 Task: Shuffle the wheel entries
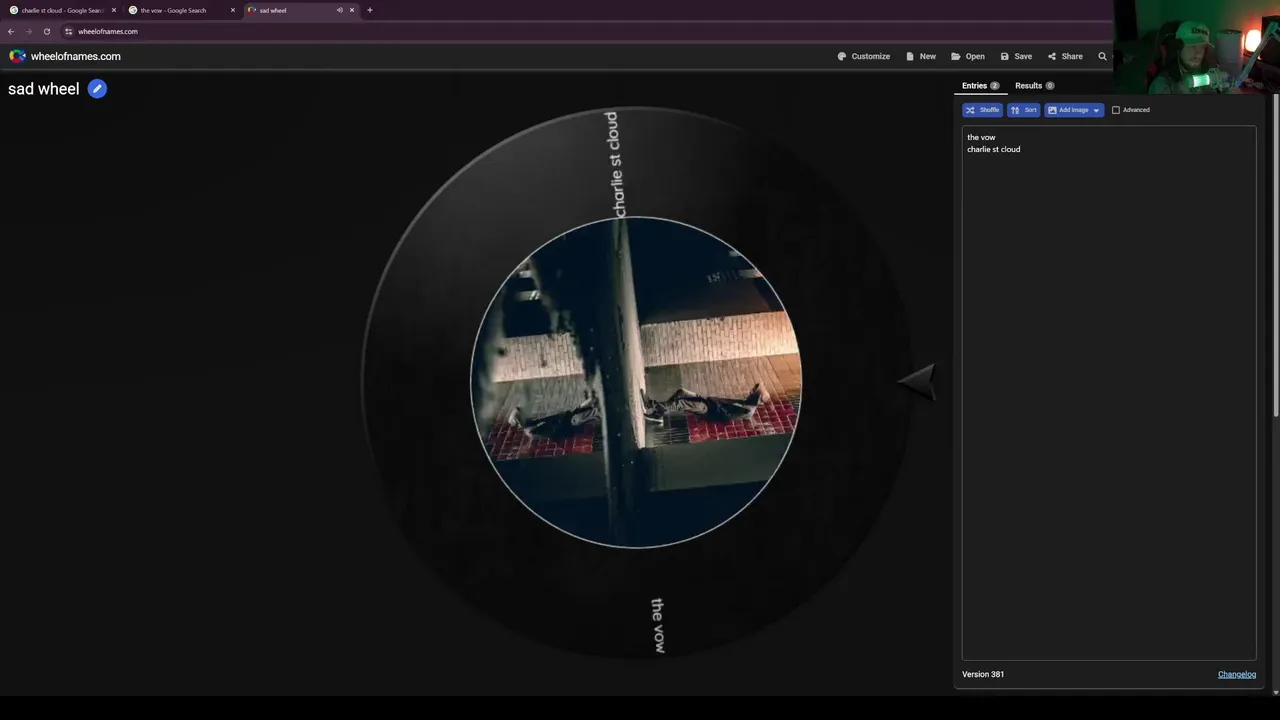[x=982, y=110]
